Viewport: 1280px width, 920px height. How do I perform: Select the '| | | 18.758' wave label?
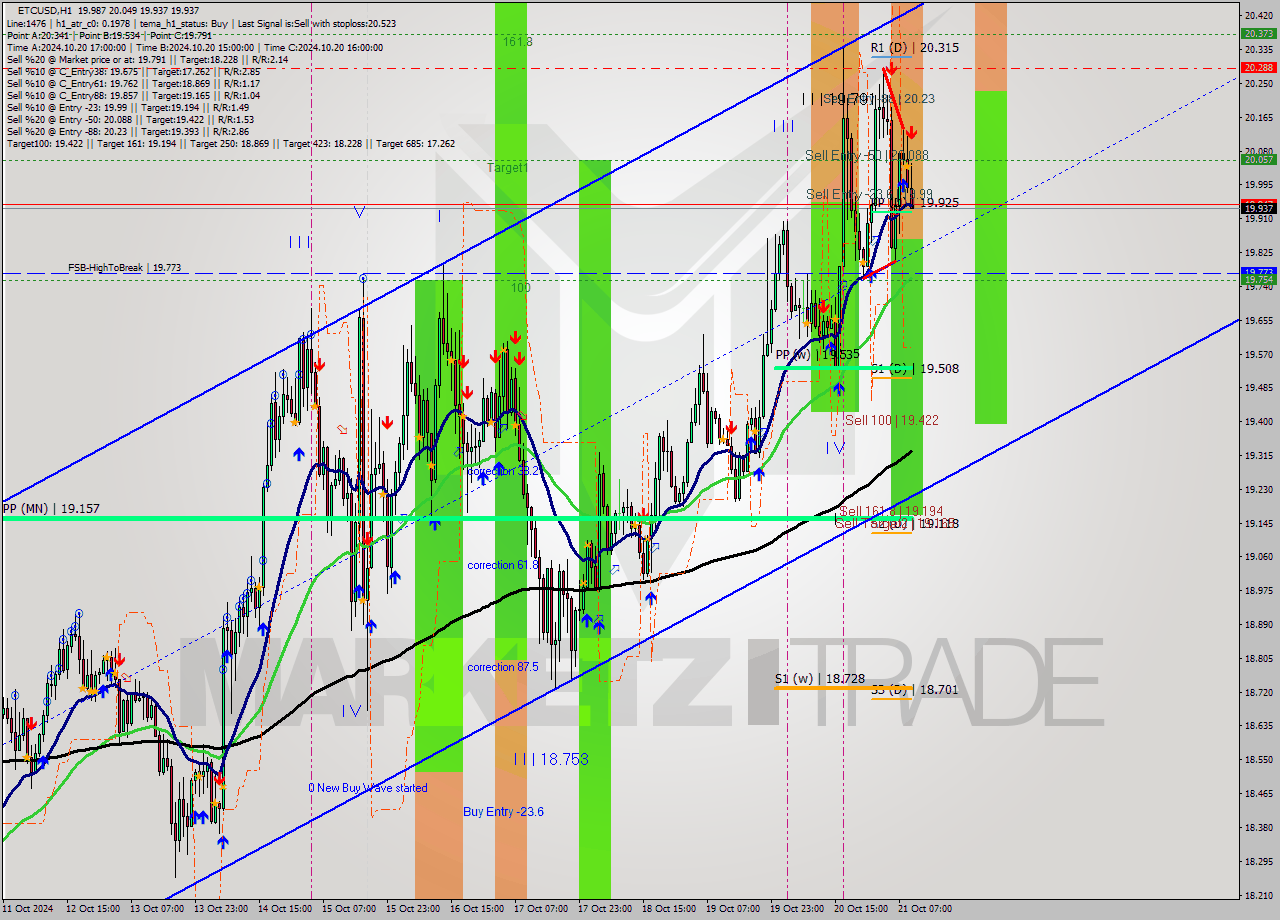(x=551, y=759)
